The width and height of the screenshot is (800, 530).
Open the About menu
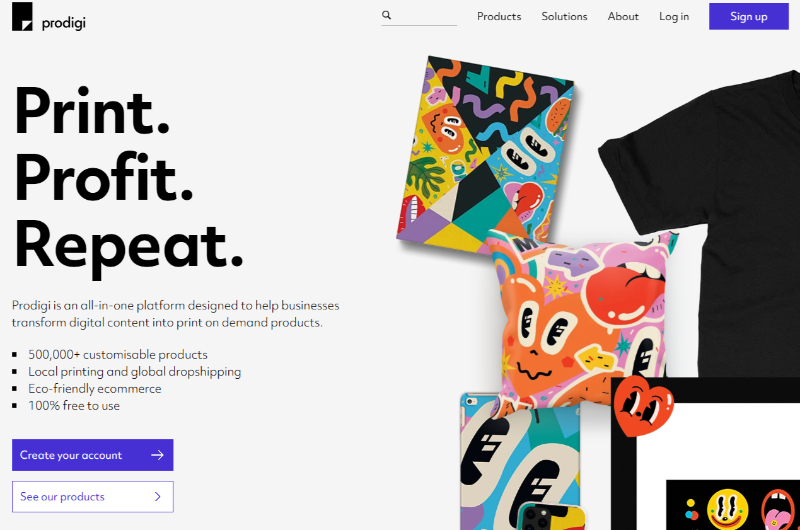623,16
